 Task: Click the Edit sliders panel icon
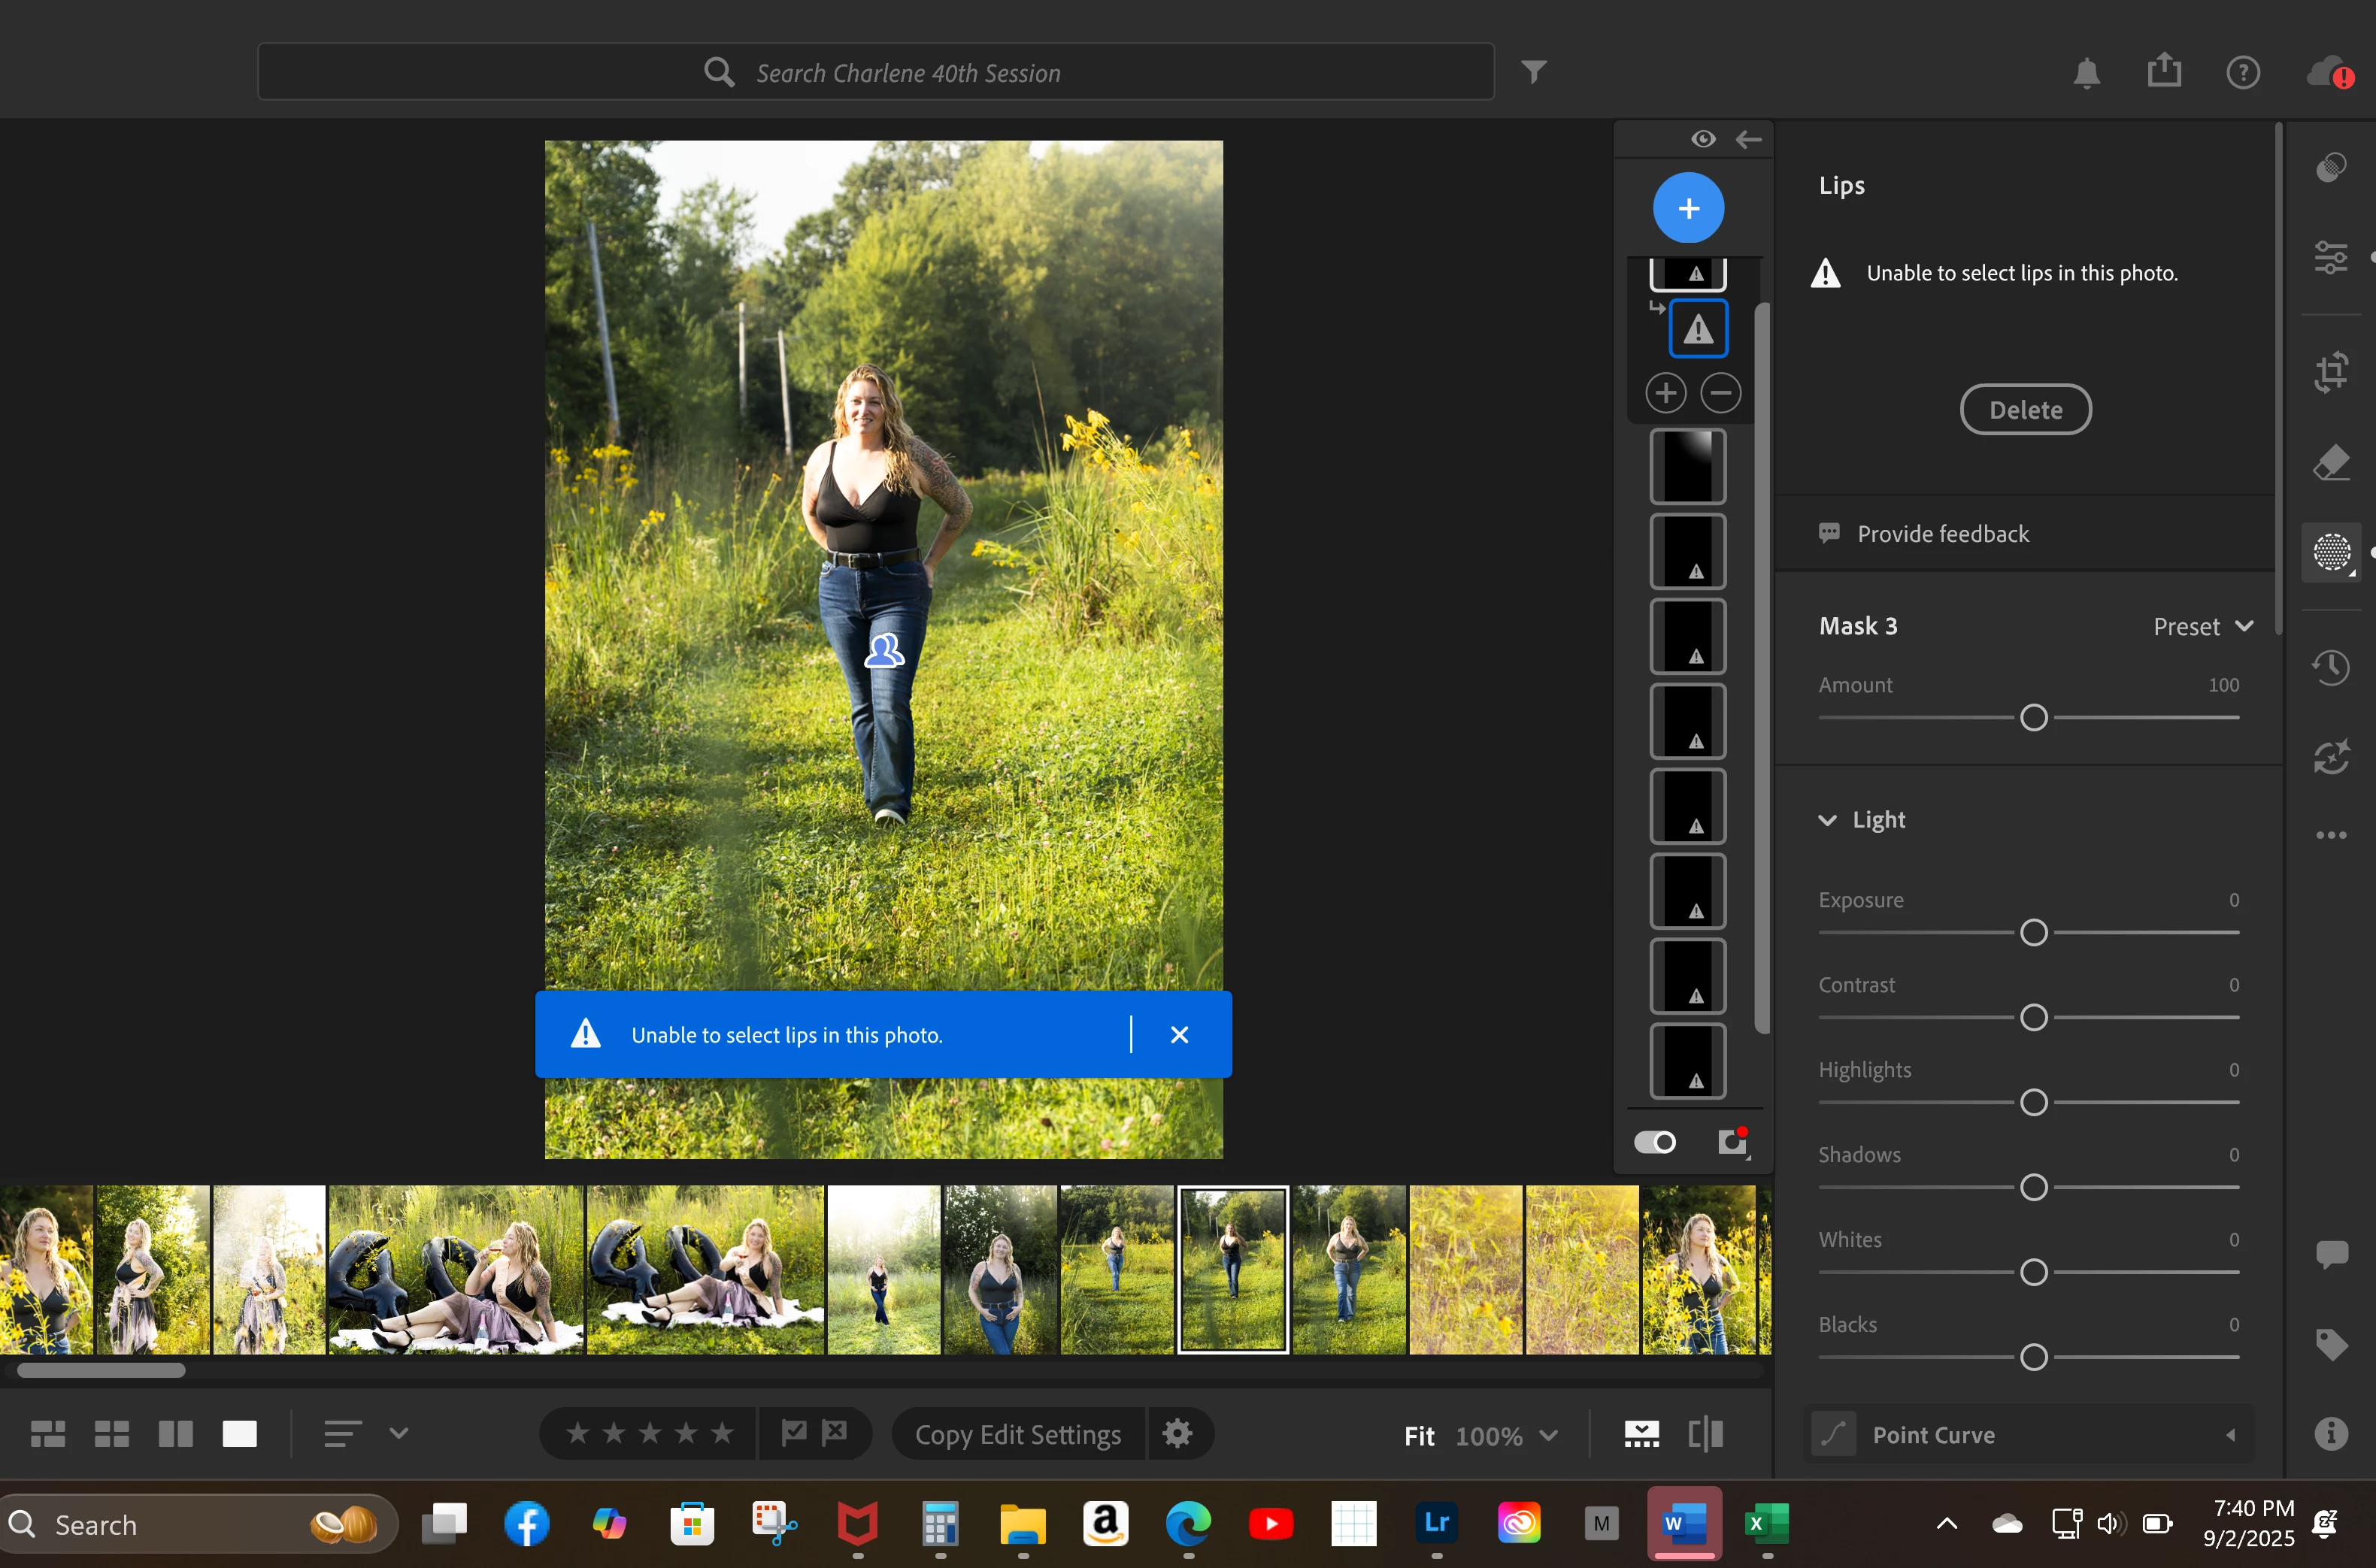click(x=2331, y=258)
